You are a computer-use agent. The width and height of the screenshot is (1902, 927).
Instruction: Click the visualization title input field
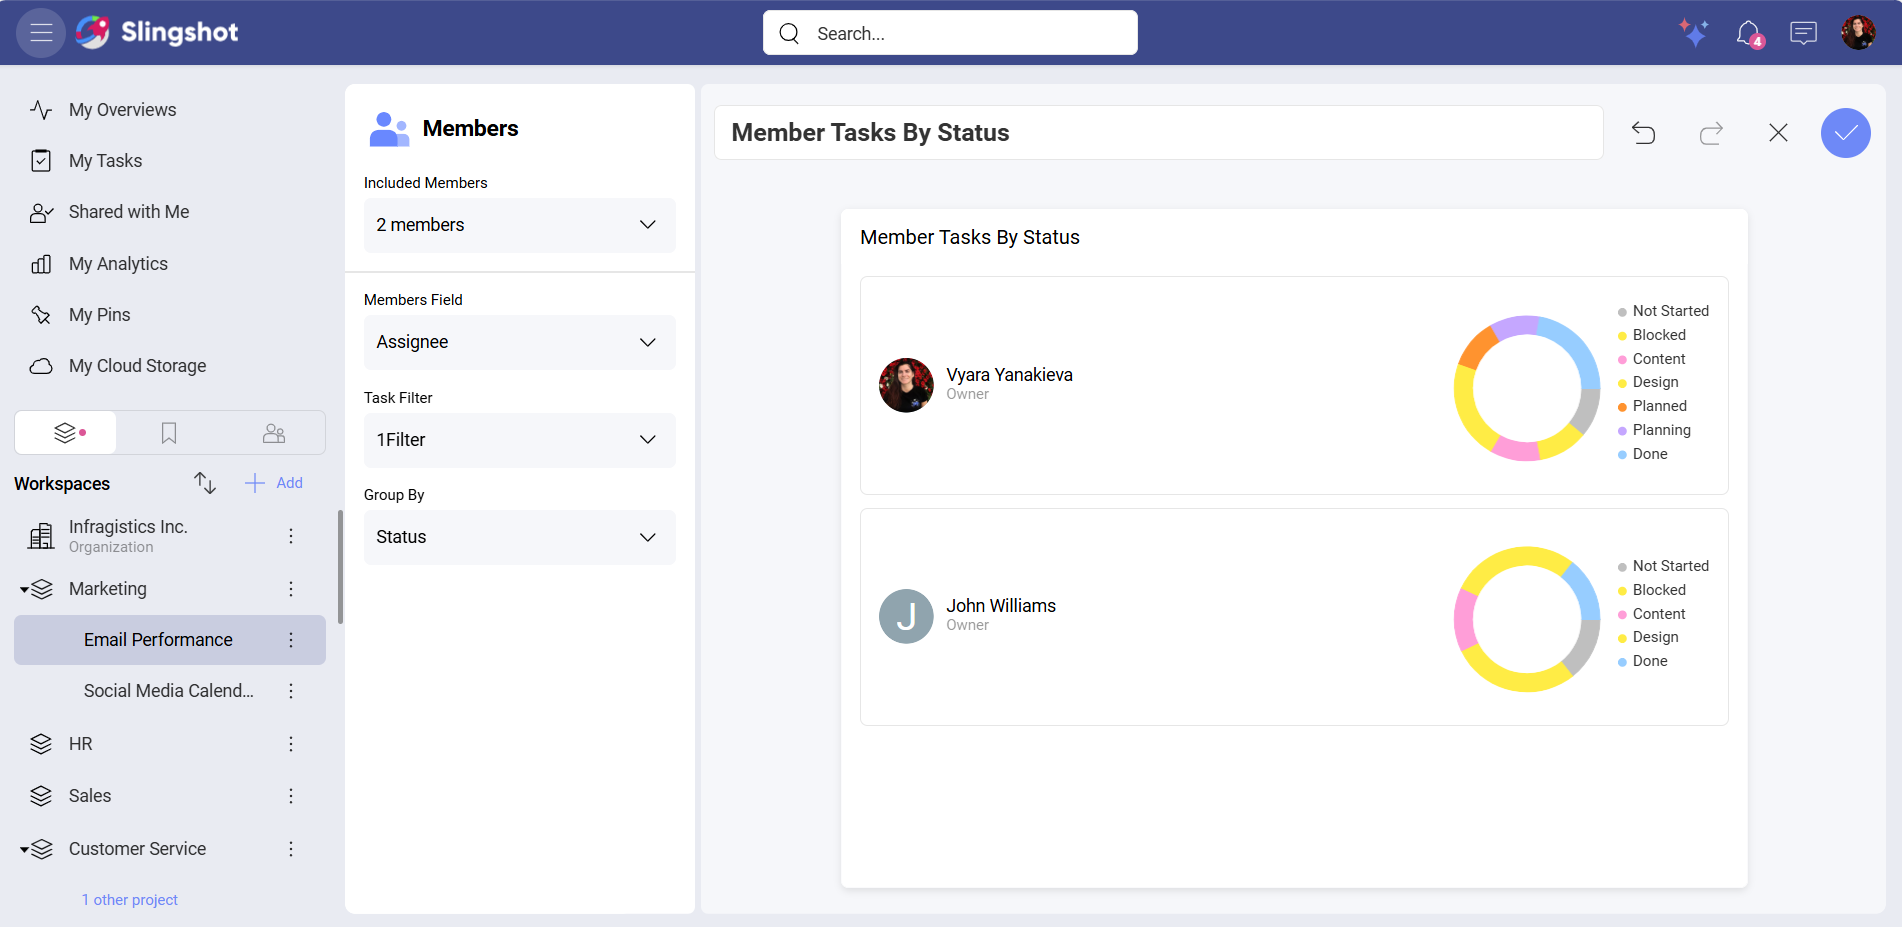pyautogui.click(x=1157, y=133)
